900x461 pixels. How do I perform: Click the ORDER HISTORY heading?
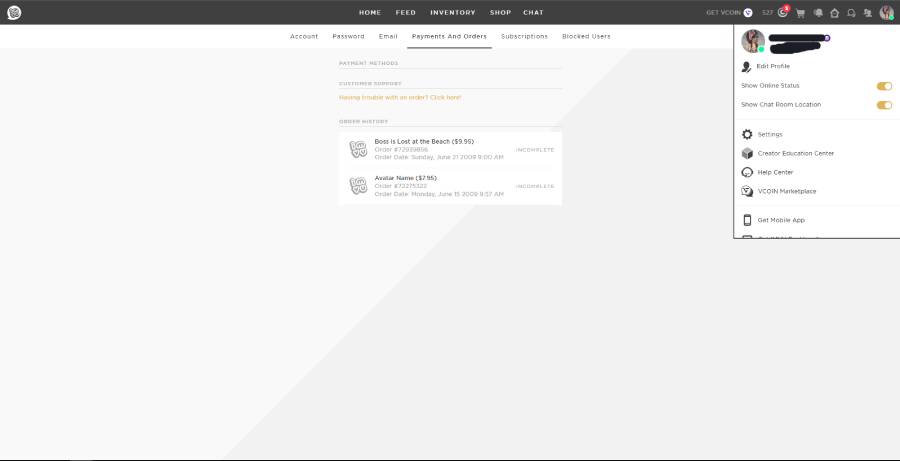pyautogui.click(x=363, y=122)
